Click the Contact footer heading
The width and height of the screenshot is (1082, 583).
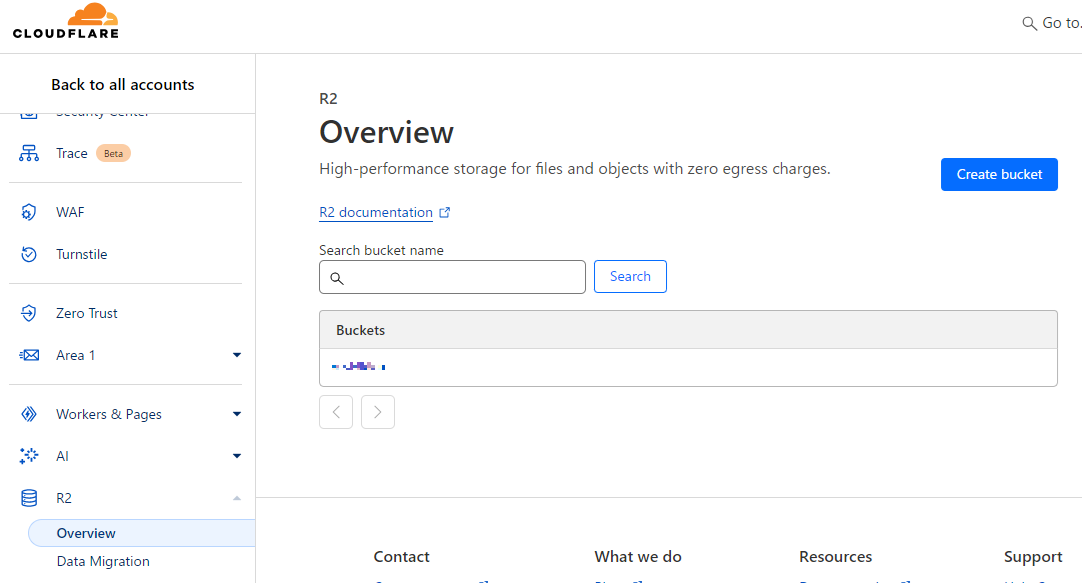click(402, 557)
